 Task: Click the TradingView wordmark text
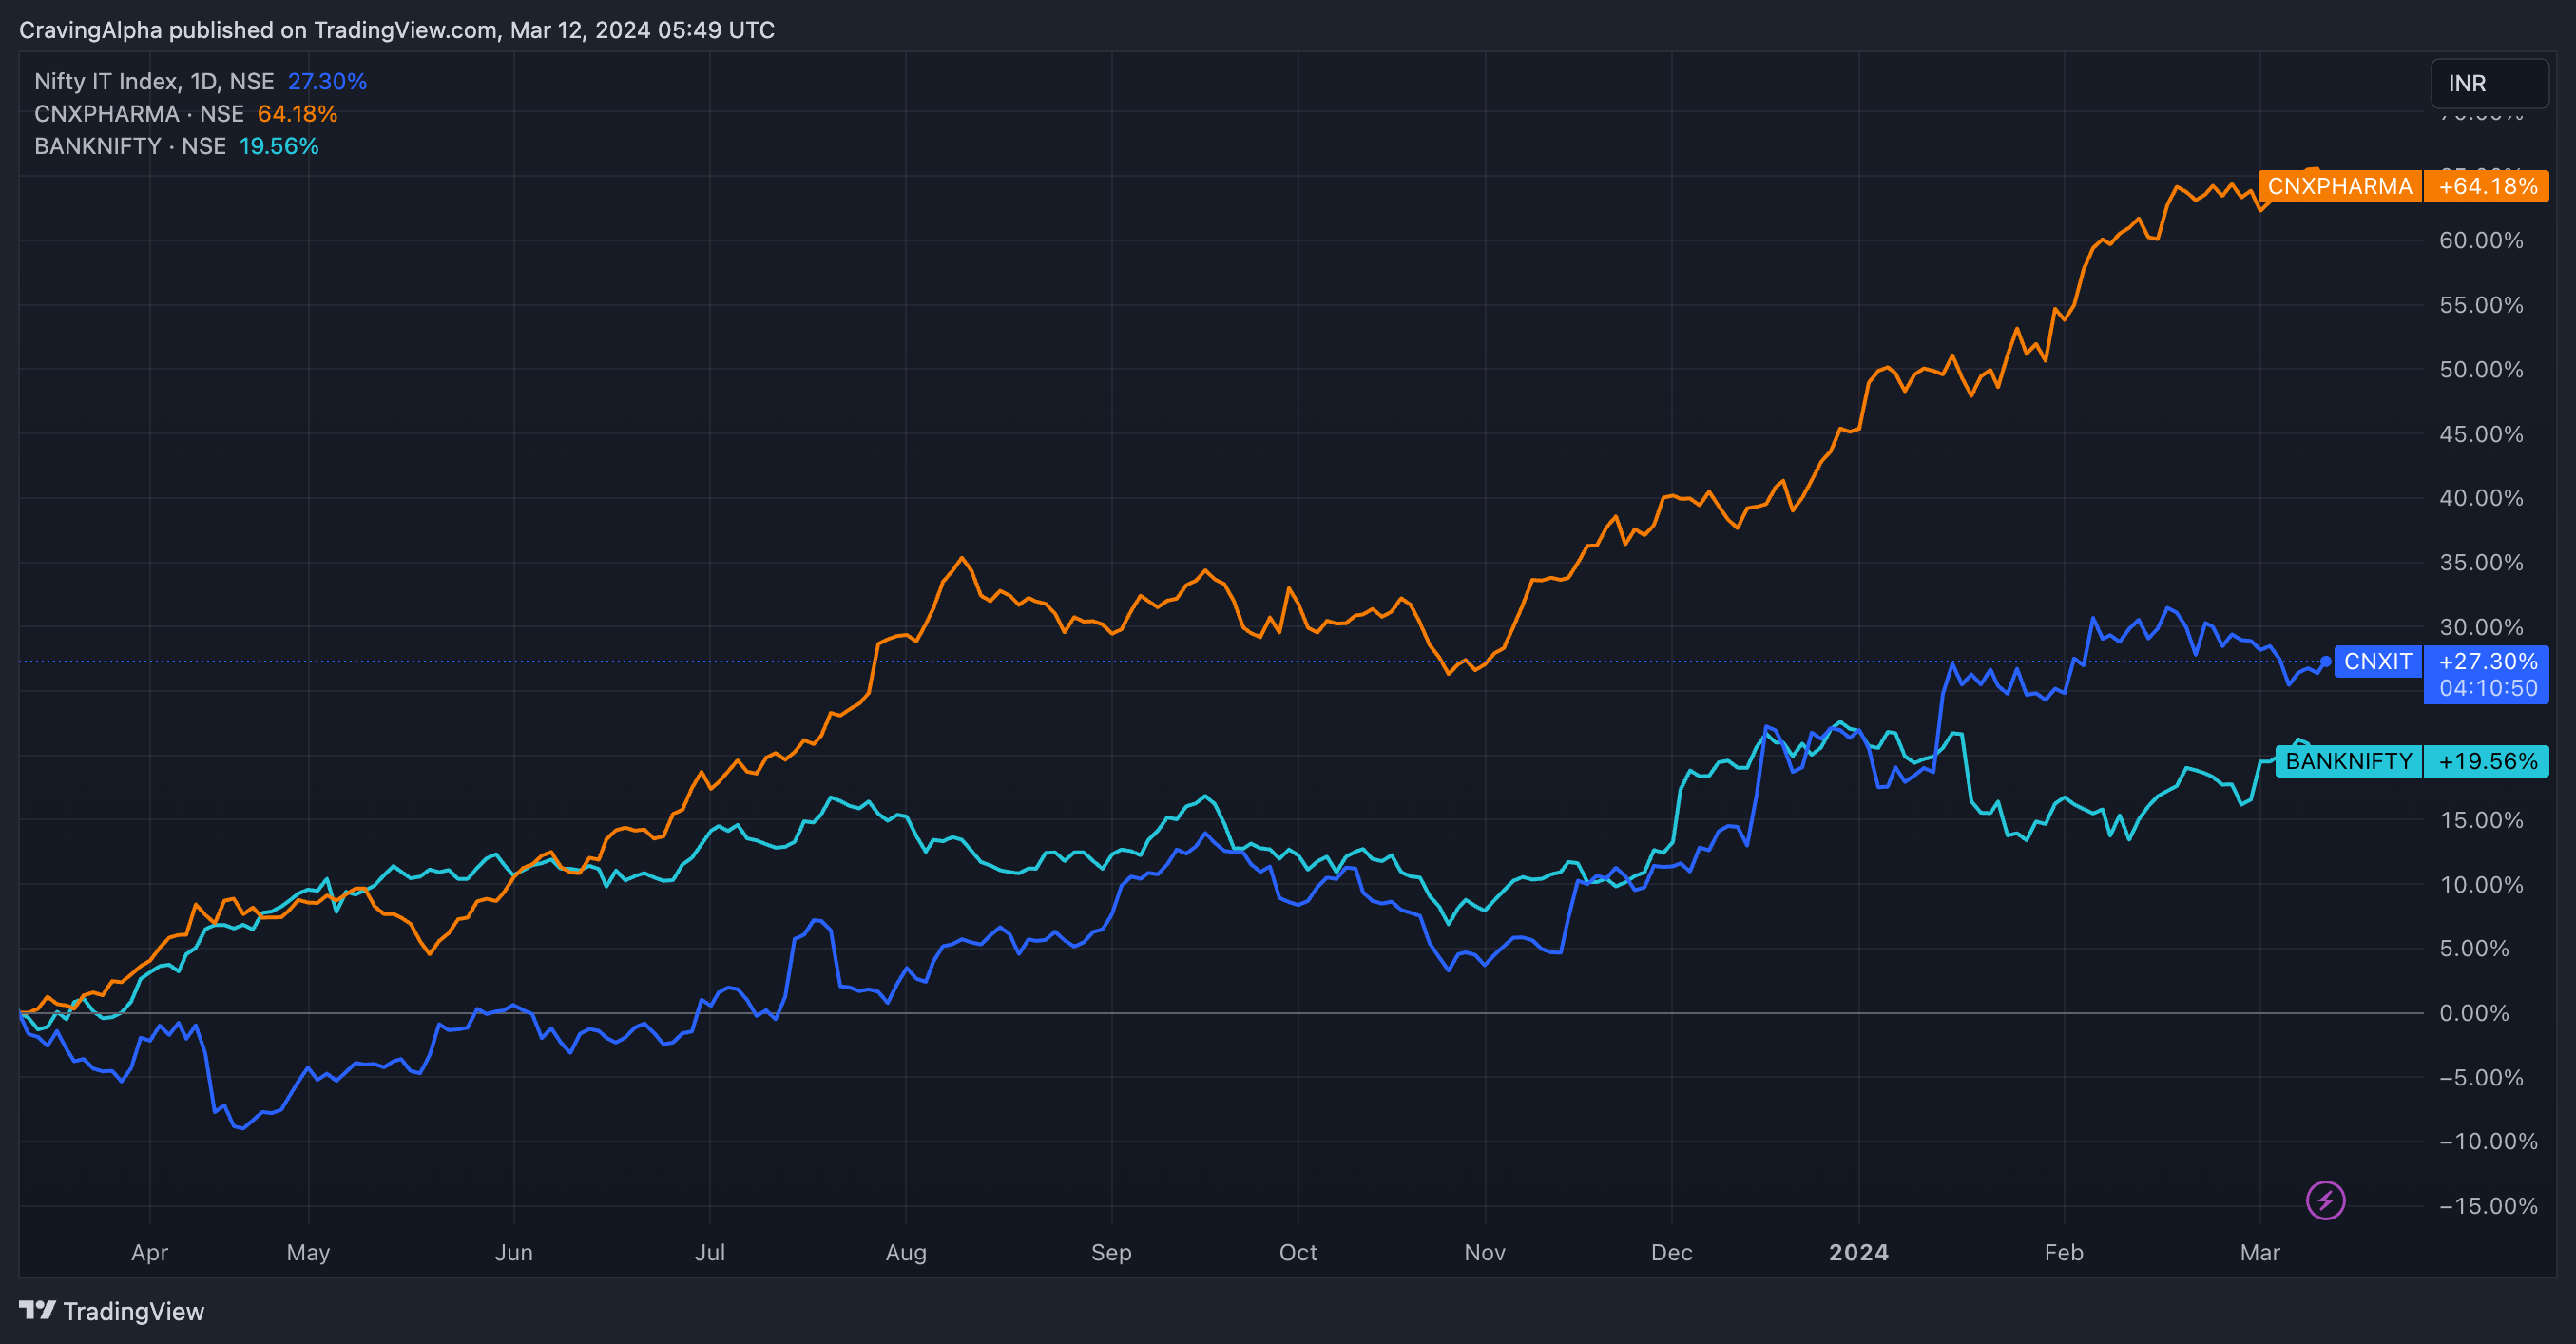(134, 1311)
